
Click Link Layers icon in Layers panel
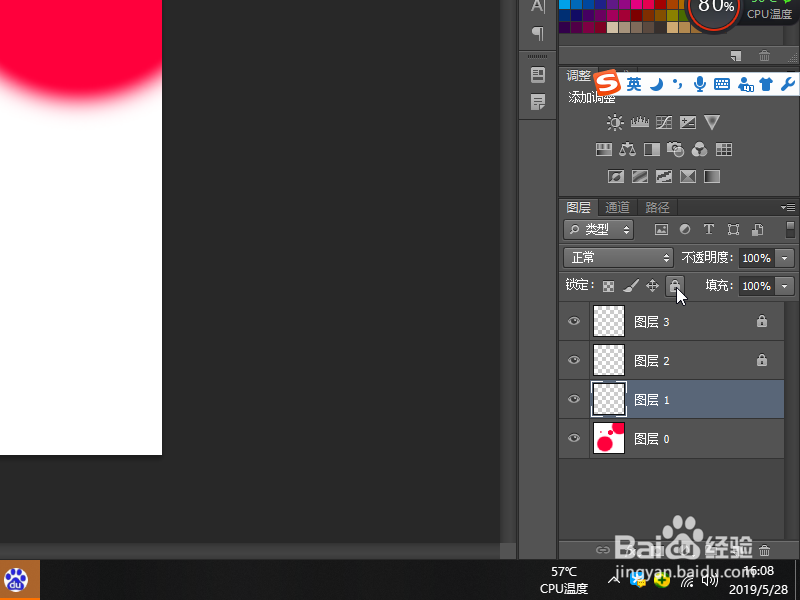(603, 550)
